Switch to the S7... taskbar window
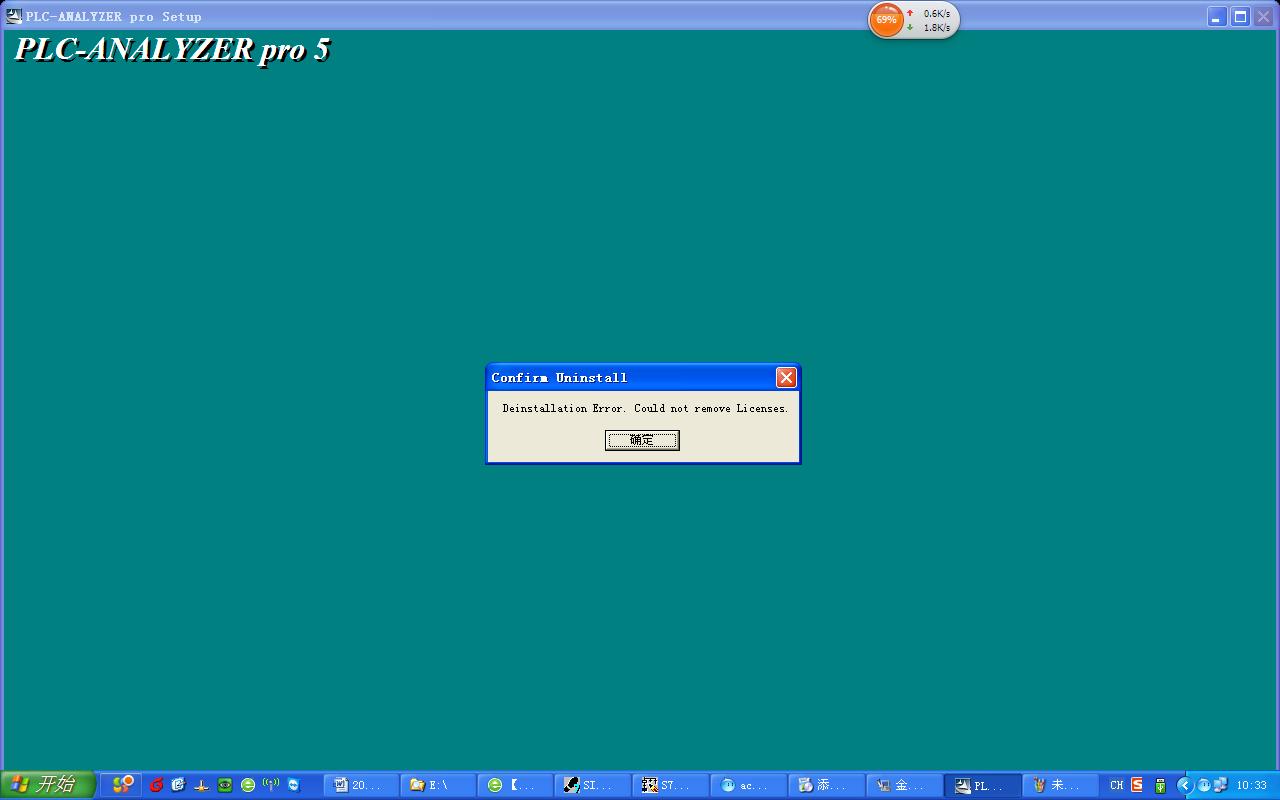This screenshot has height=800, width=1280. [671, 785]
